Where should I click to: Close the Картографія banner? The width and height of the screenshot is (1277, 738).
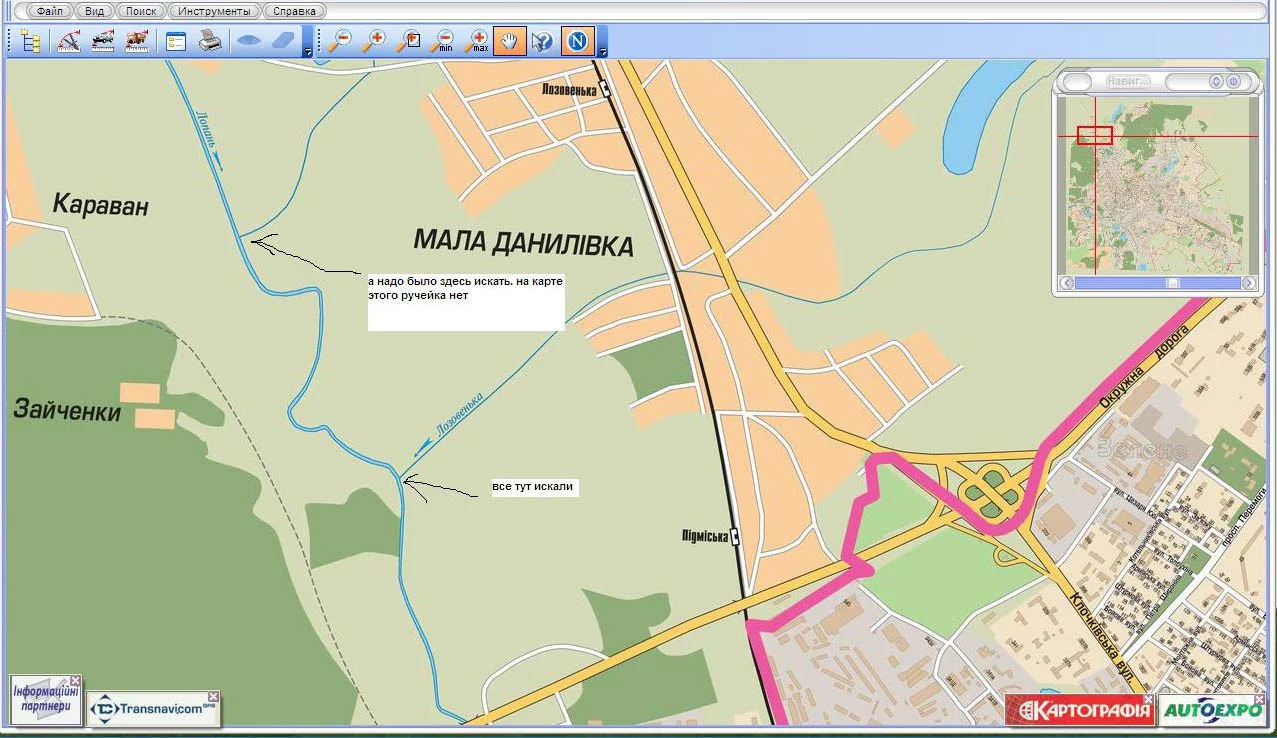click(x=1150, y=700)
